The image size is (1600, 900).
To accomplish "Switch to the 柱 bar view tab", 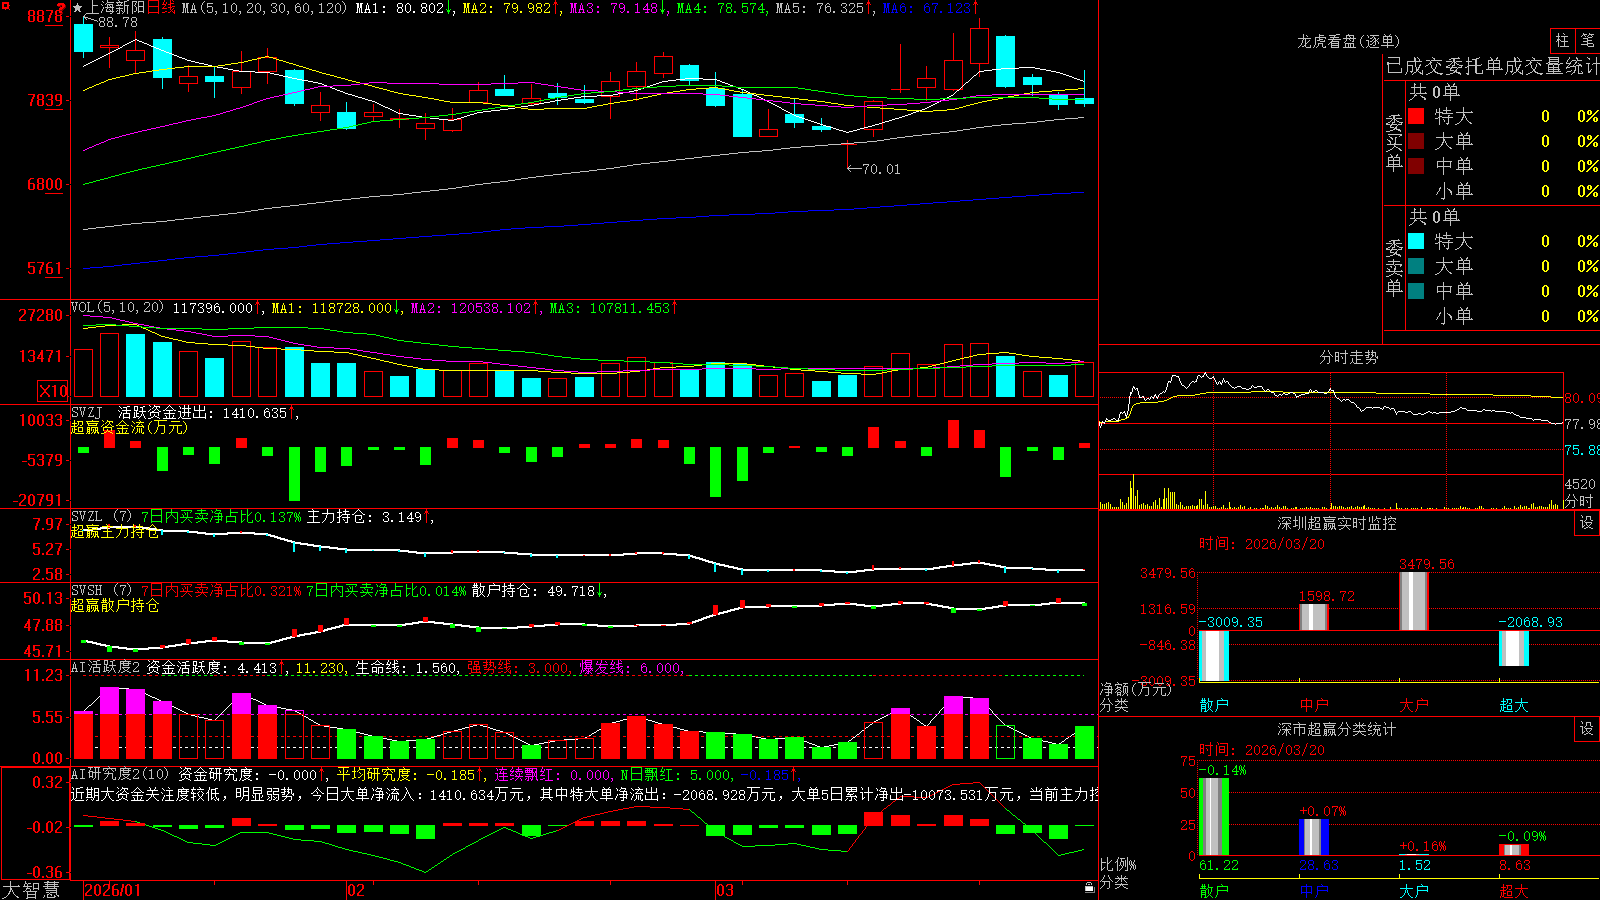I will (1562, 40).
